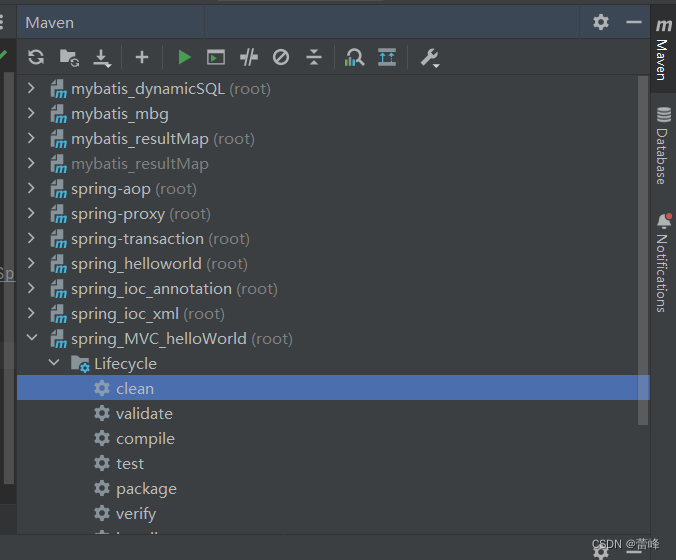
Task: Click gear icon beside package goal
Action: click(x=102, y=488)
